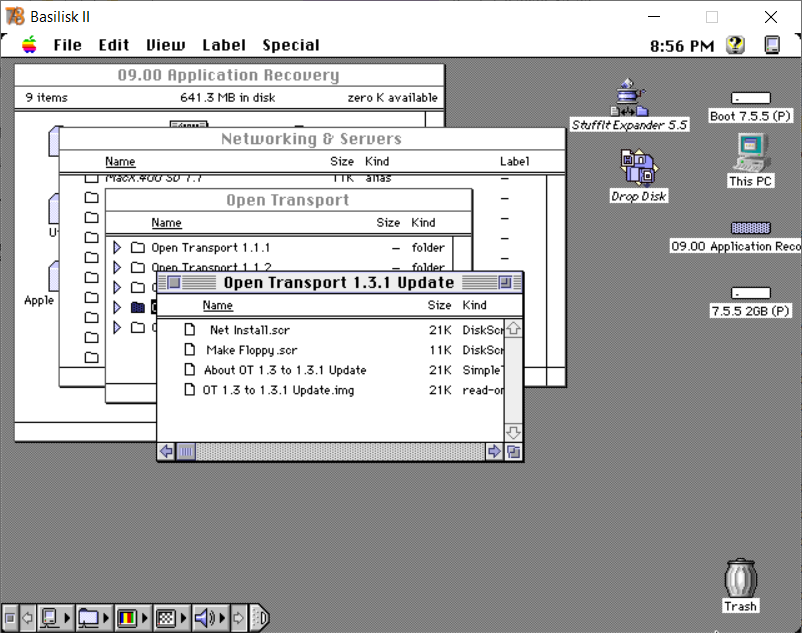802x633 pixels.
Task: Click the 09.00 Application Recovery window title bar
Action: point(229,75)
